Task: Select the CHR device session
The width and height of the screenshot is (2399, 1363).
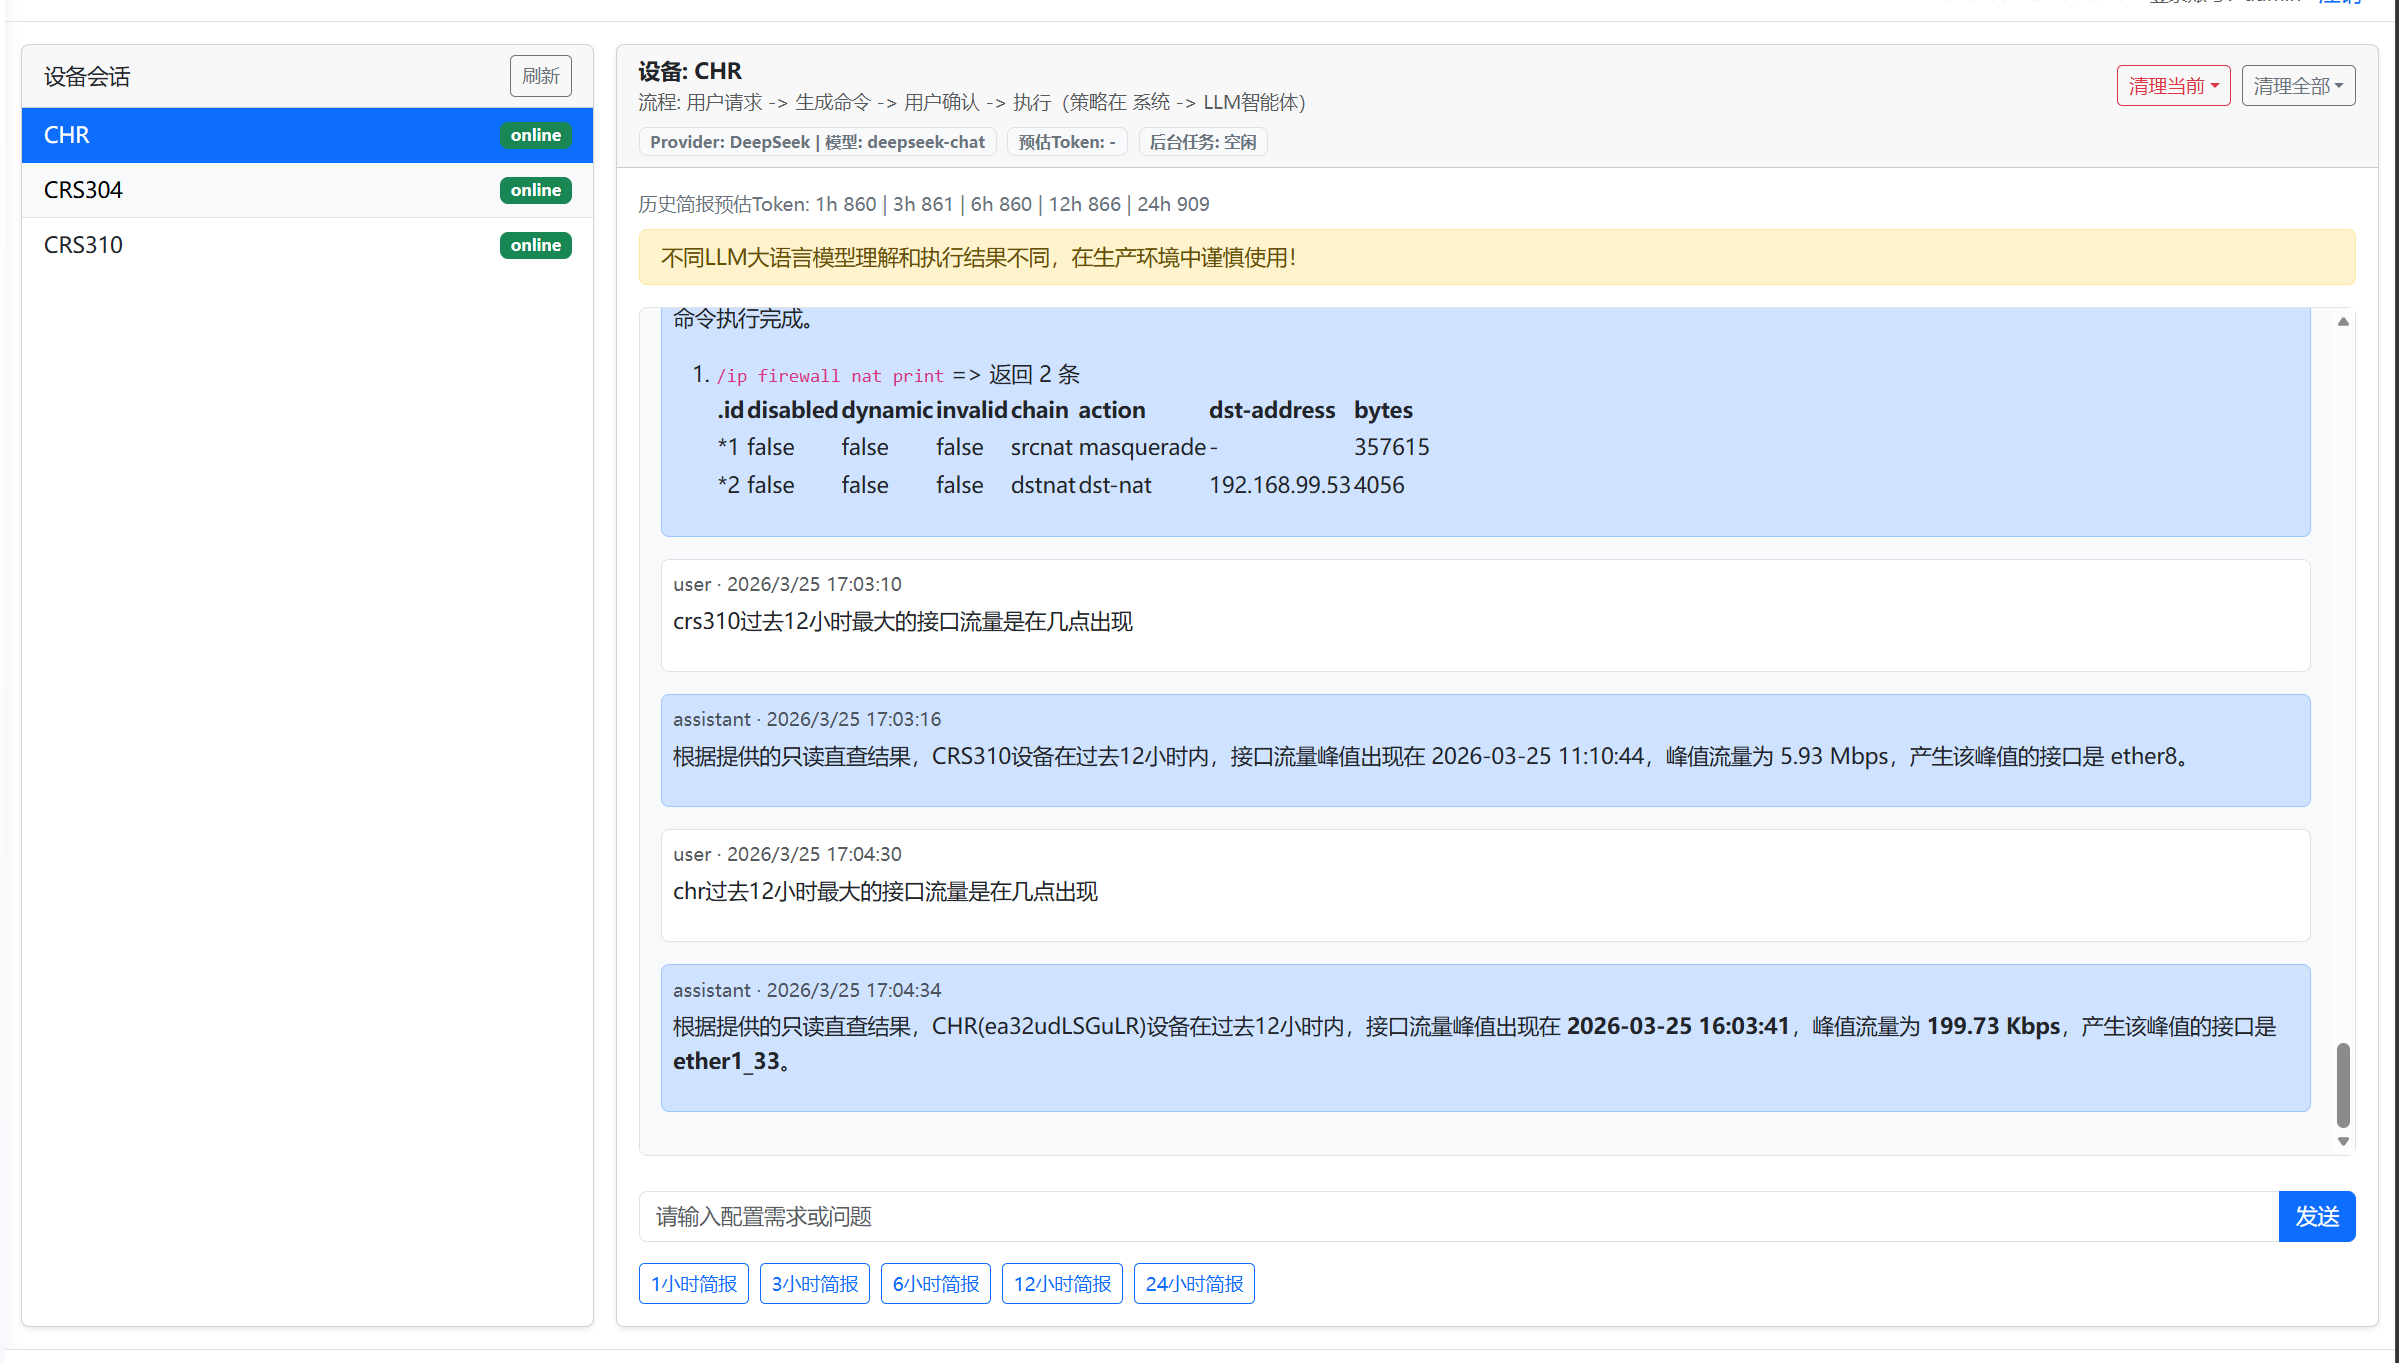Action: pyautogui.click(x=250, y=135)
